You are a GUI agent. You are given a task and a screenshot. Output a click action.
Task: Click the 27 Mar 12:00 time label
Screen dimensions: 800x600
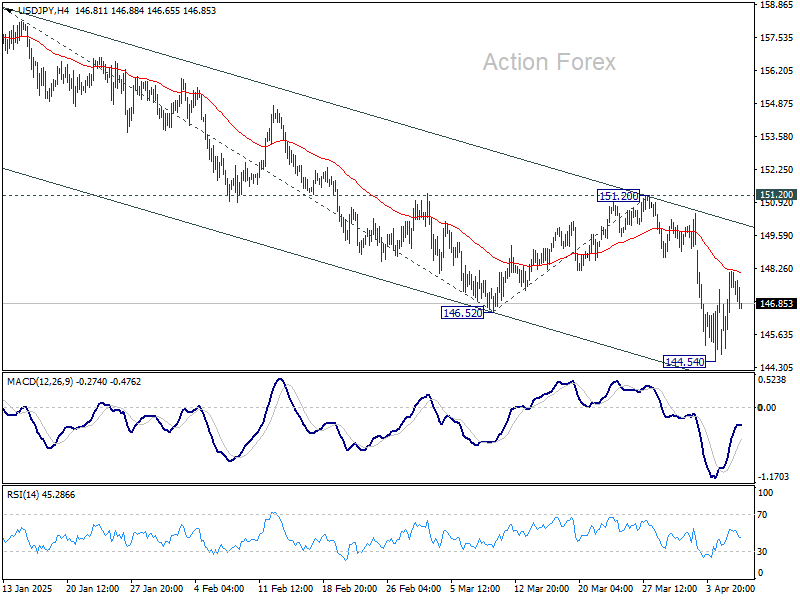(x=670, y=588)
